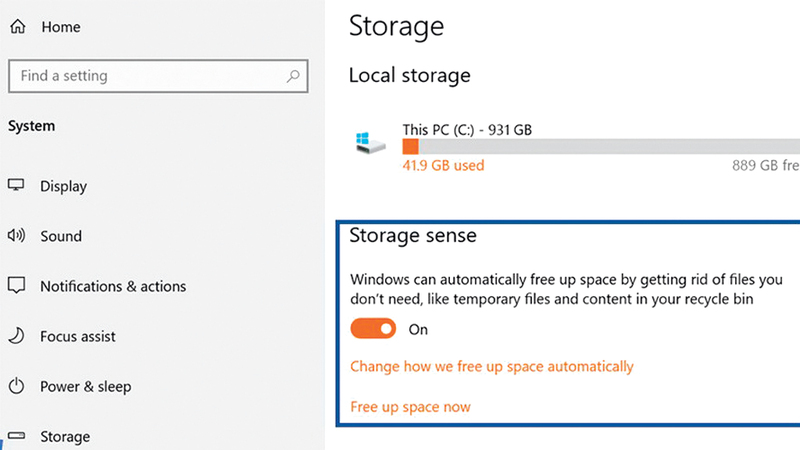Select the Sound text label in sidebar
The image size is (800, 450).
point(61,236)
